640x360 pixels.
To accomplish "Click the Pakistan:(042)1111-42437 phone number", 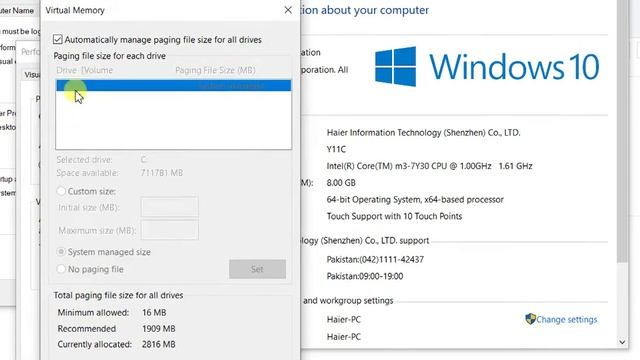I will point(375,260).
